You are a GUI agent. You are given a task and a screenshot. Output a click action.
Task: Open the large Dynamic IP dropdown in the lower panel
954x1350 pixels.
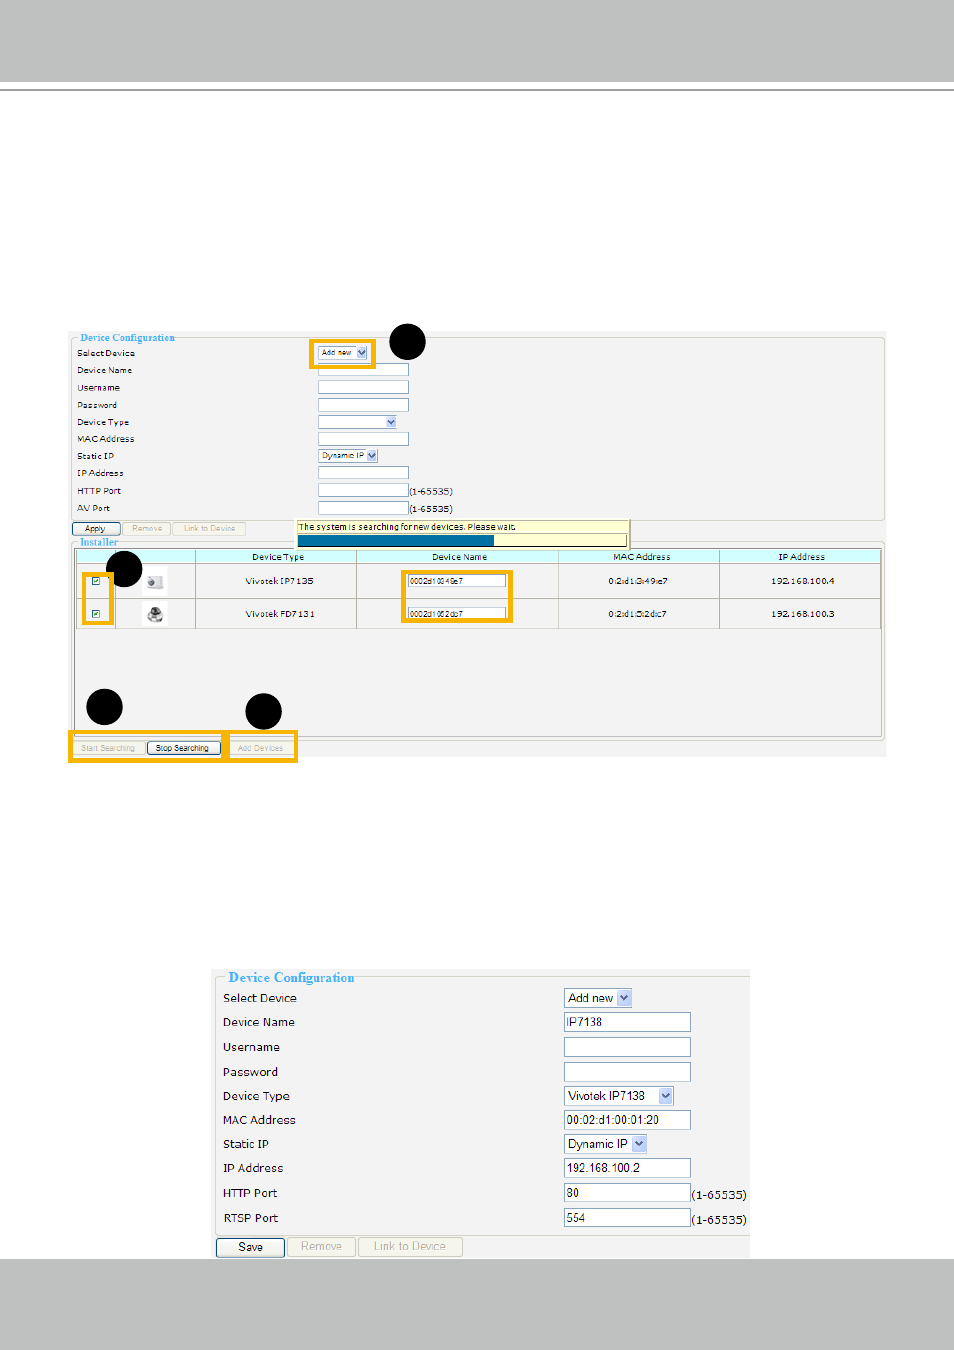606,1144
